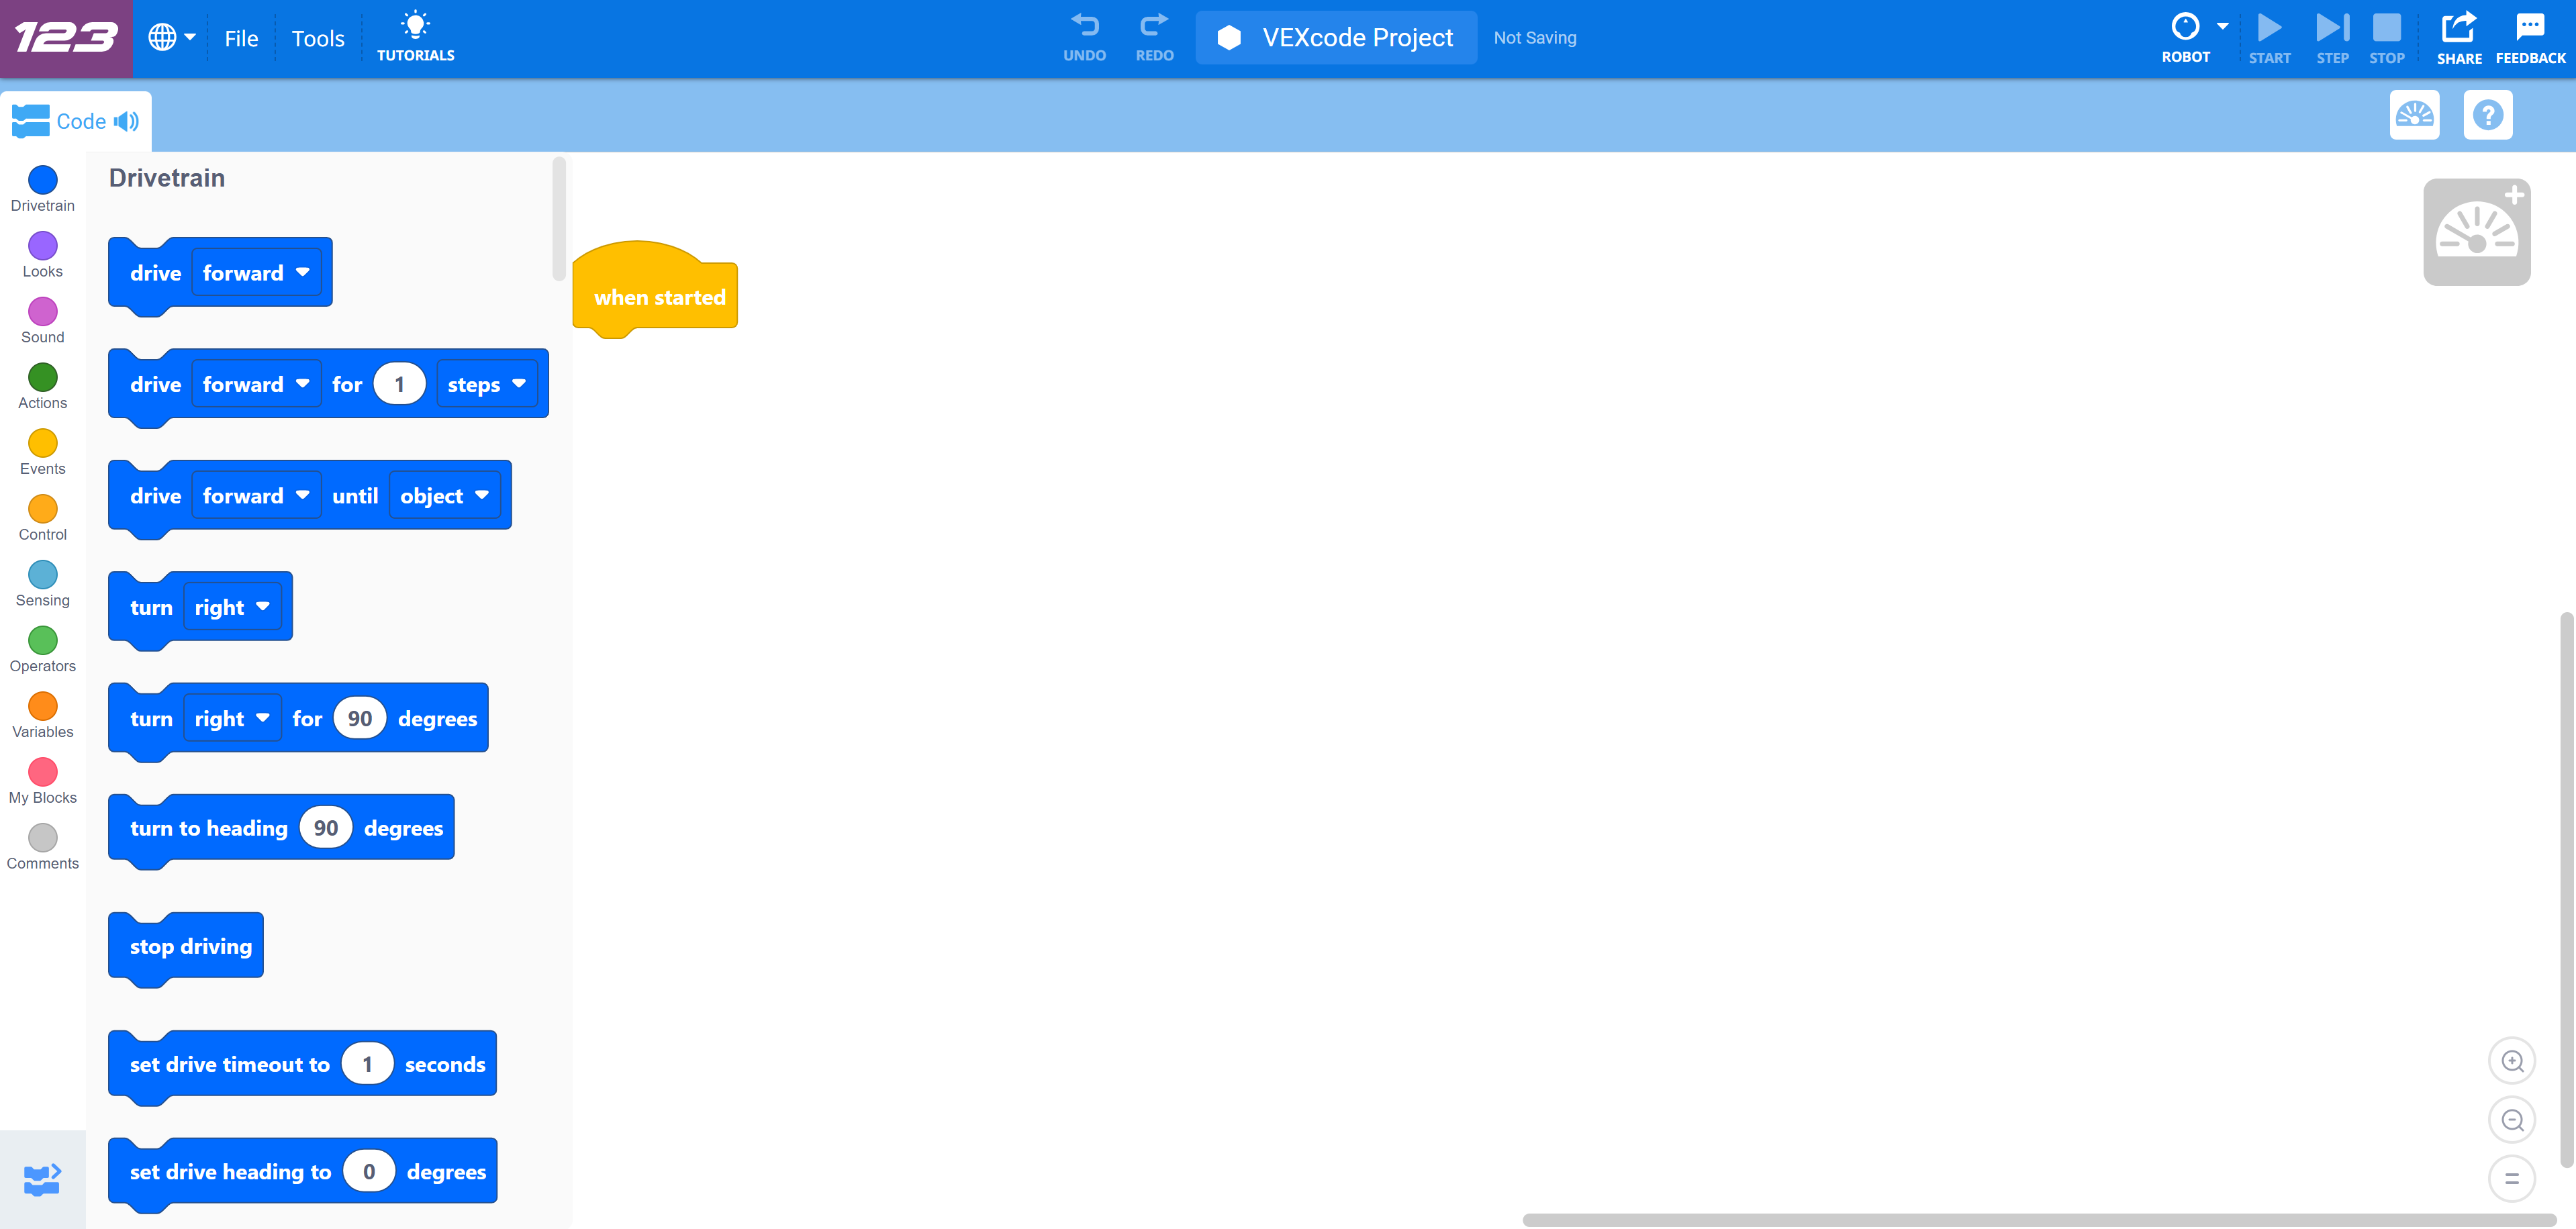Screen dimensions: 2576x1229
Task: Open the Tutorials panel
Action: [x=415, y=37]
